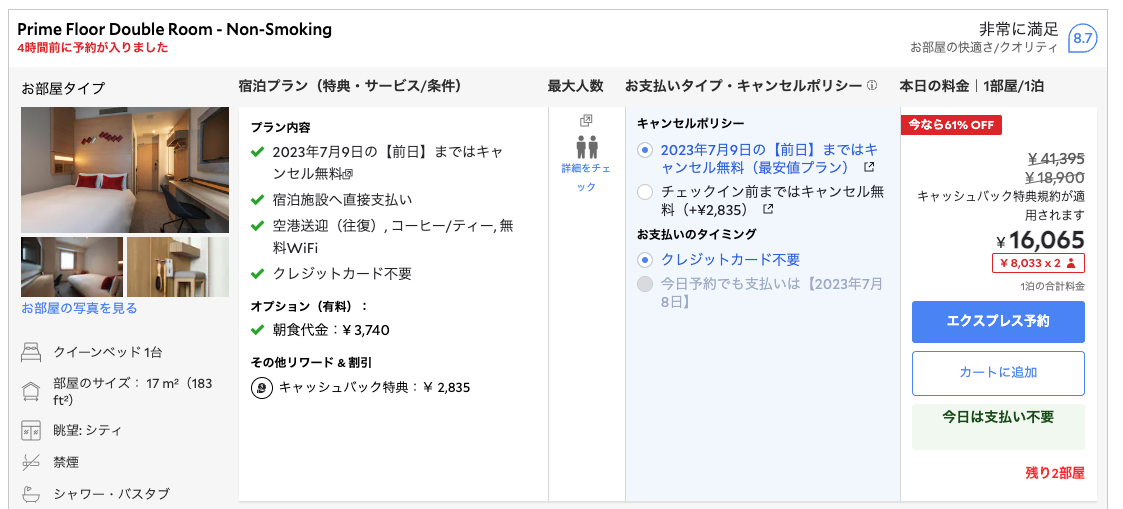The height and width of the screenshot is (509, 1123).
Task: Click the queen bed icon
Action: [x=31, y=351]
